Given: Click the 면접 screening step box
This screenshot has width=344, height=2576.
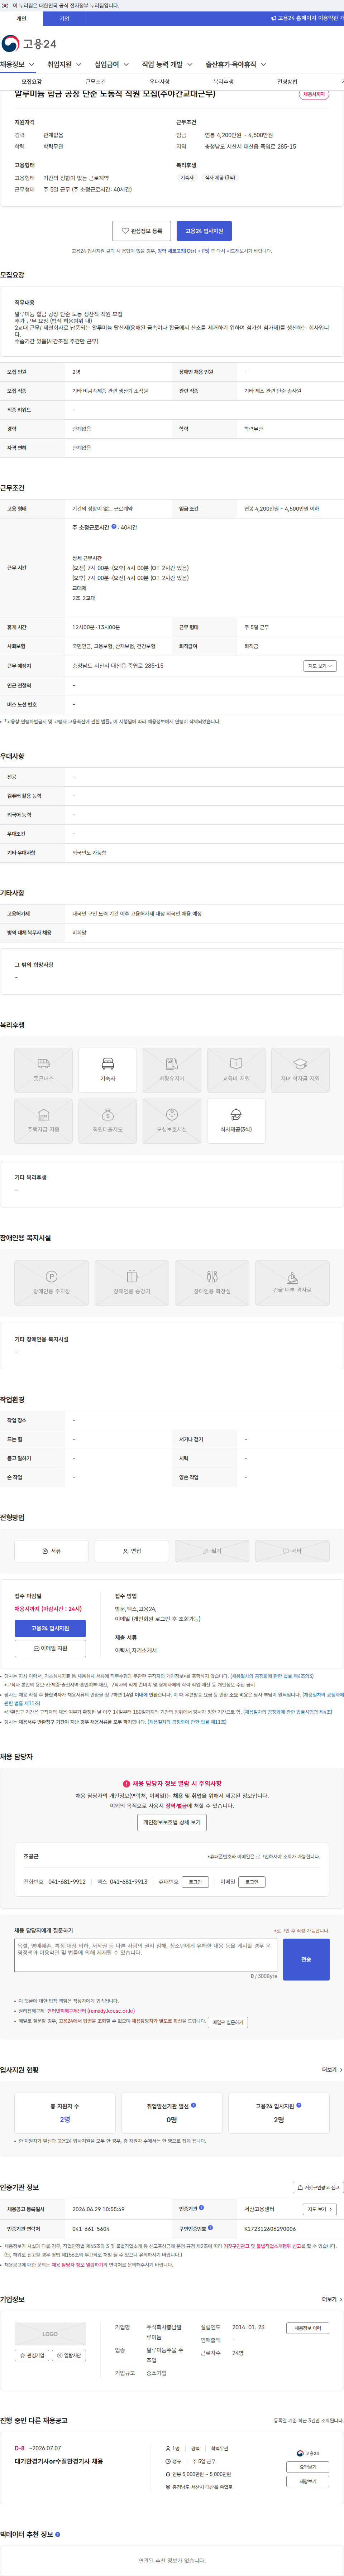Looking at the screenshot, I should tap(131, 1551).
